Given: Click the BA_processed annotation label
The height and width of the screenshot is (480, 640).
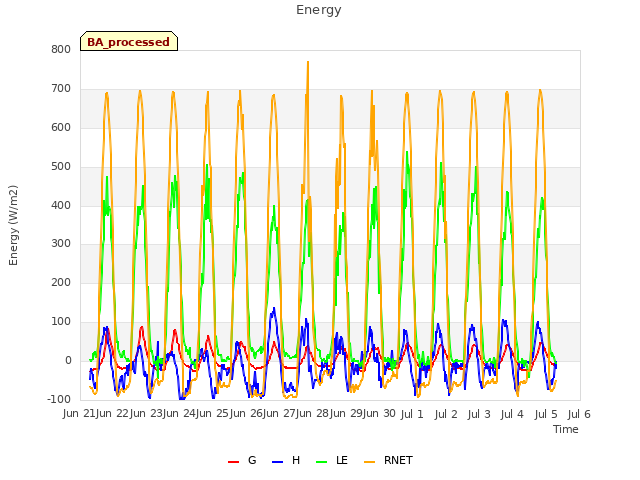Looking at the screenshot, I should click(x=129, y=41).
